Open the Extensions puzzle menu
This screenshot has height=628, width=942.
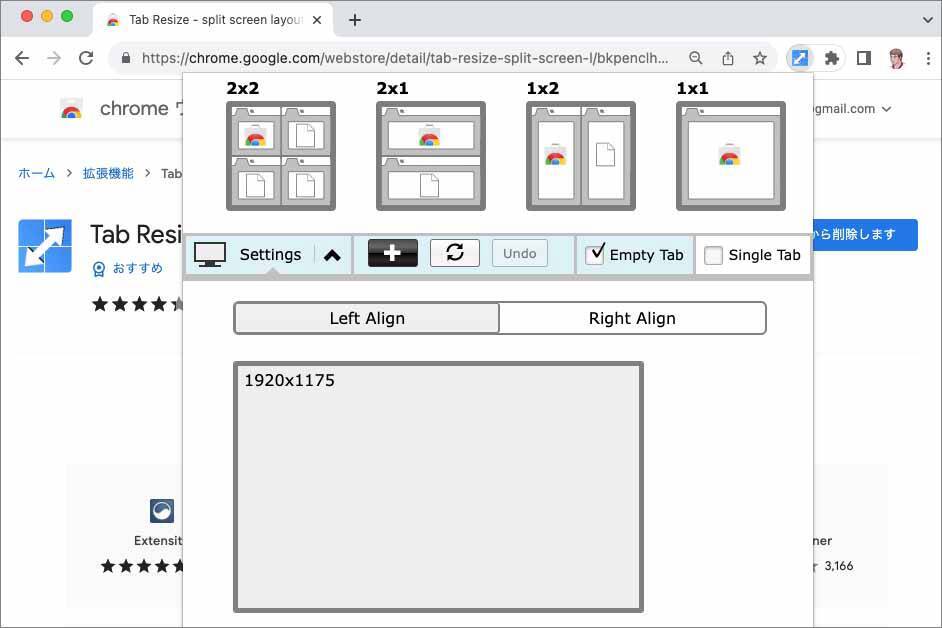tap(831, 58)
